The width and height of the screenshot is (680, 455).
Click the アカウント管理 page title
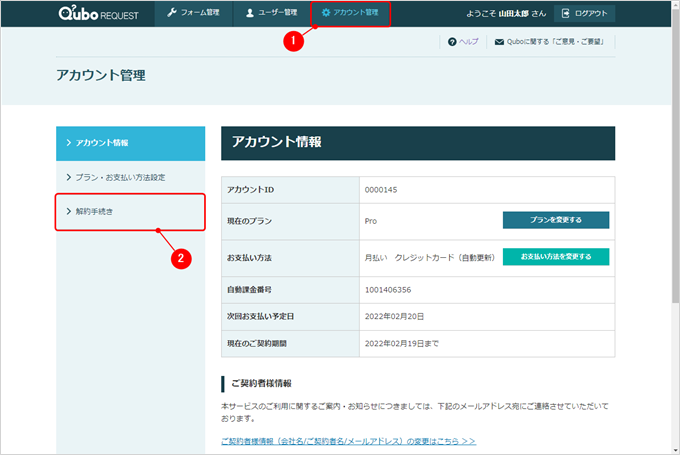[101, 75]
